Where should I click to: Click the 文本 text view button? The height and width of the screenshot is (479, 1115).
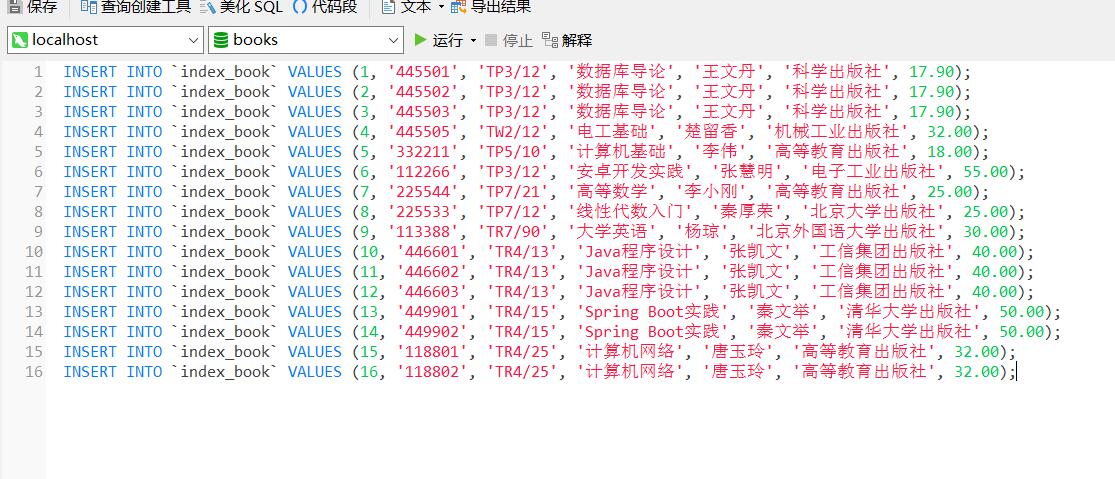tap(407, 7)
